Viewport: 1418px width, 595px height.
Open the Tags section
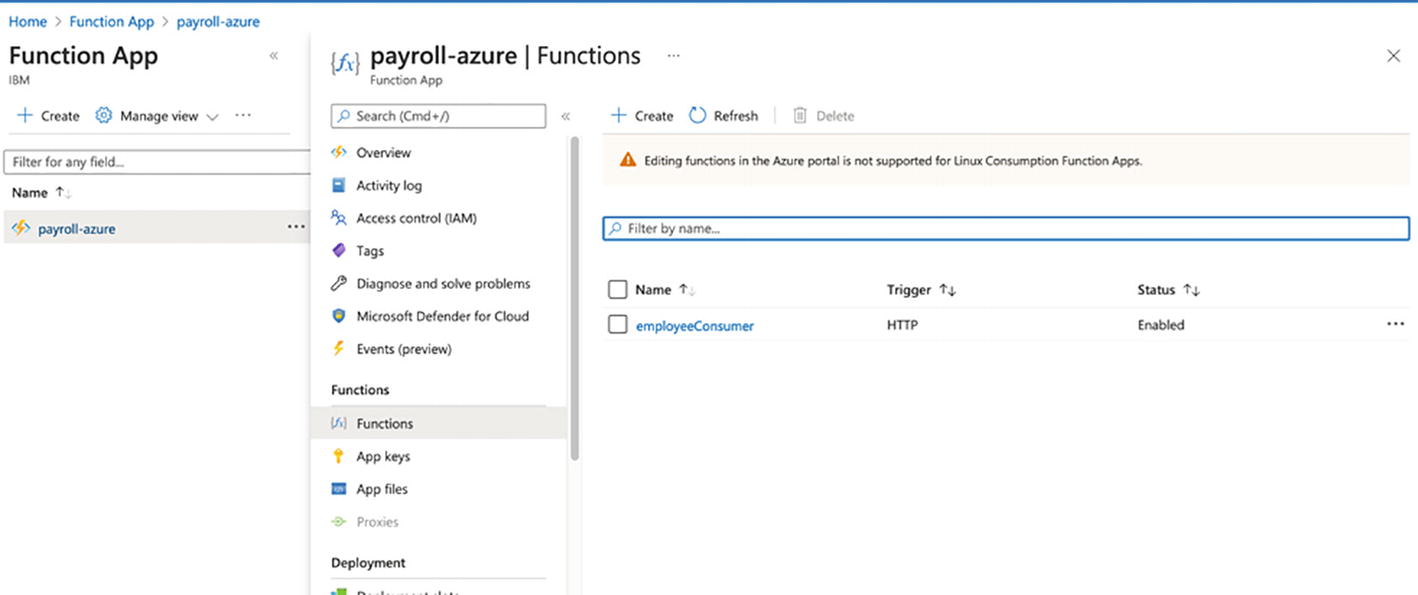(x=370, y=251)
